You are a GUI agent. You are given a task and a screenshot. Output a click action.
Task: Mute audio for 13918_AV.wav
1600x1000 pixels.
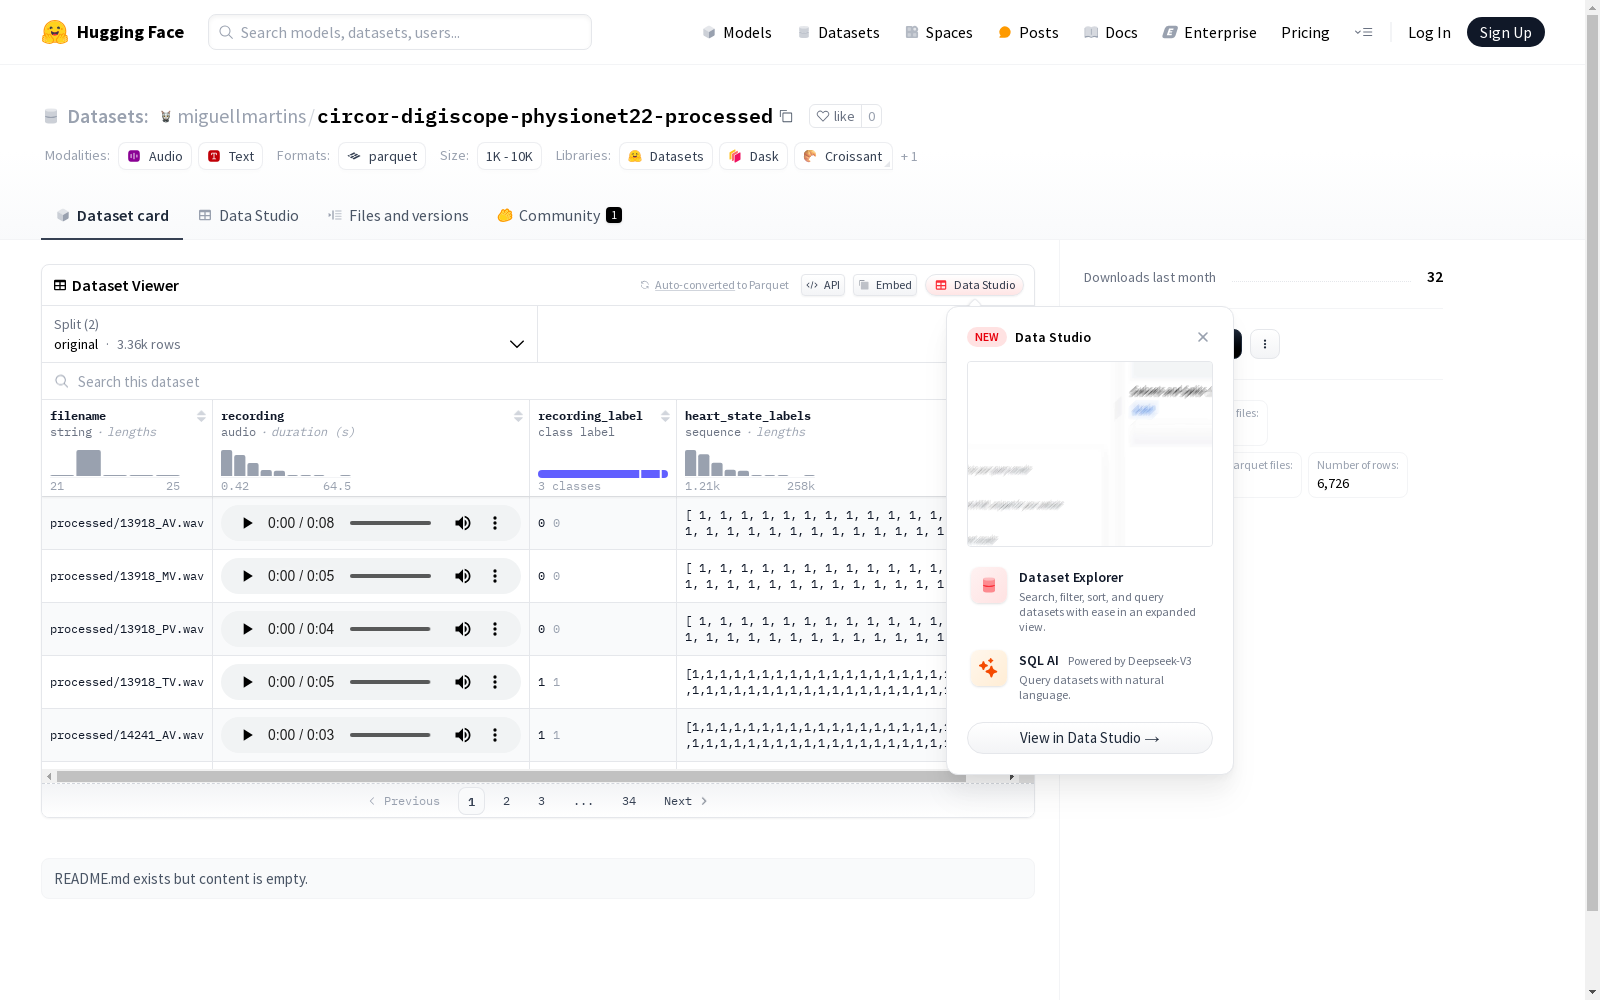click(463, 523)
